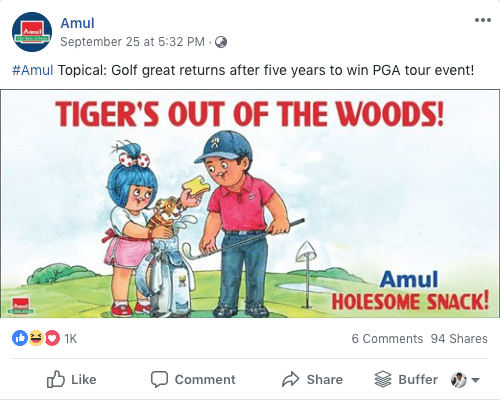Open the Amul page name link
The height and width of the screenshot is (410, 500).
point(77,23)
